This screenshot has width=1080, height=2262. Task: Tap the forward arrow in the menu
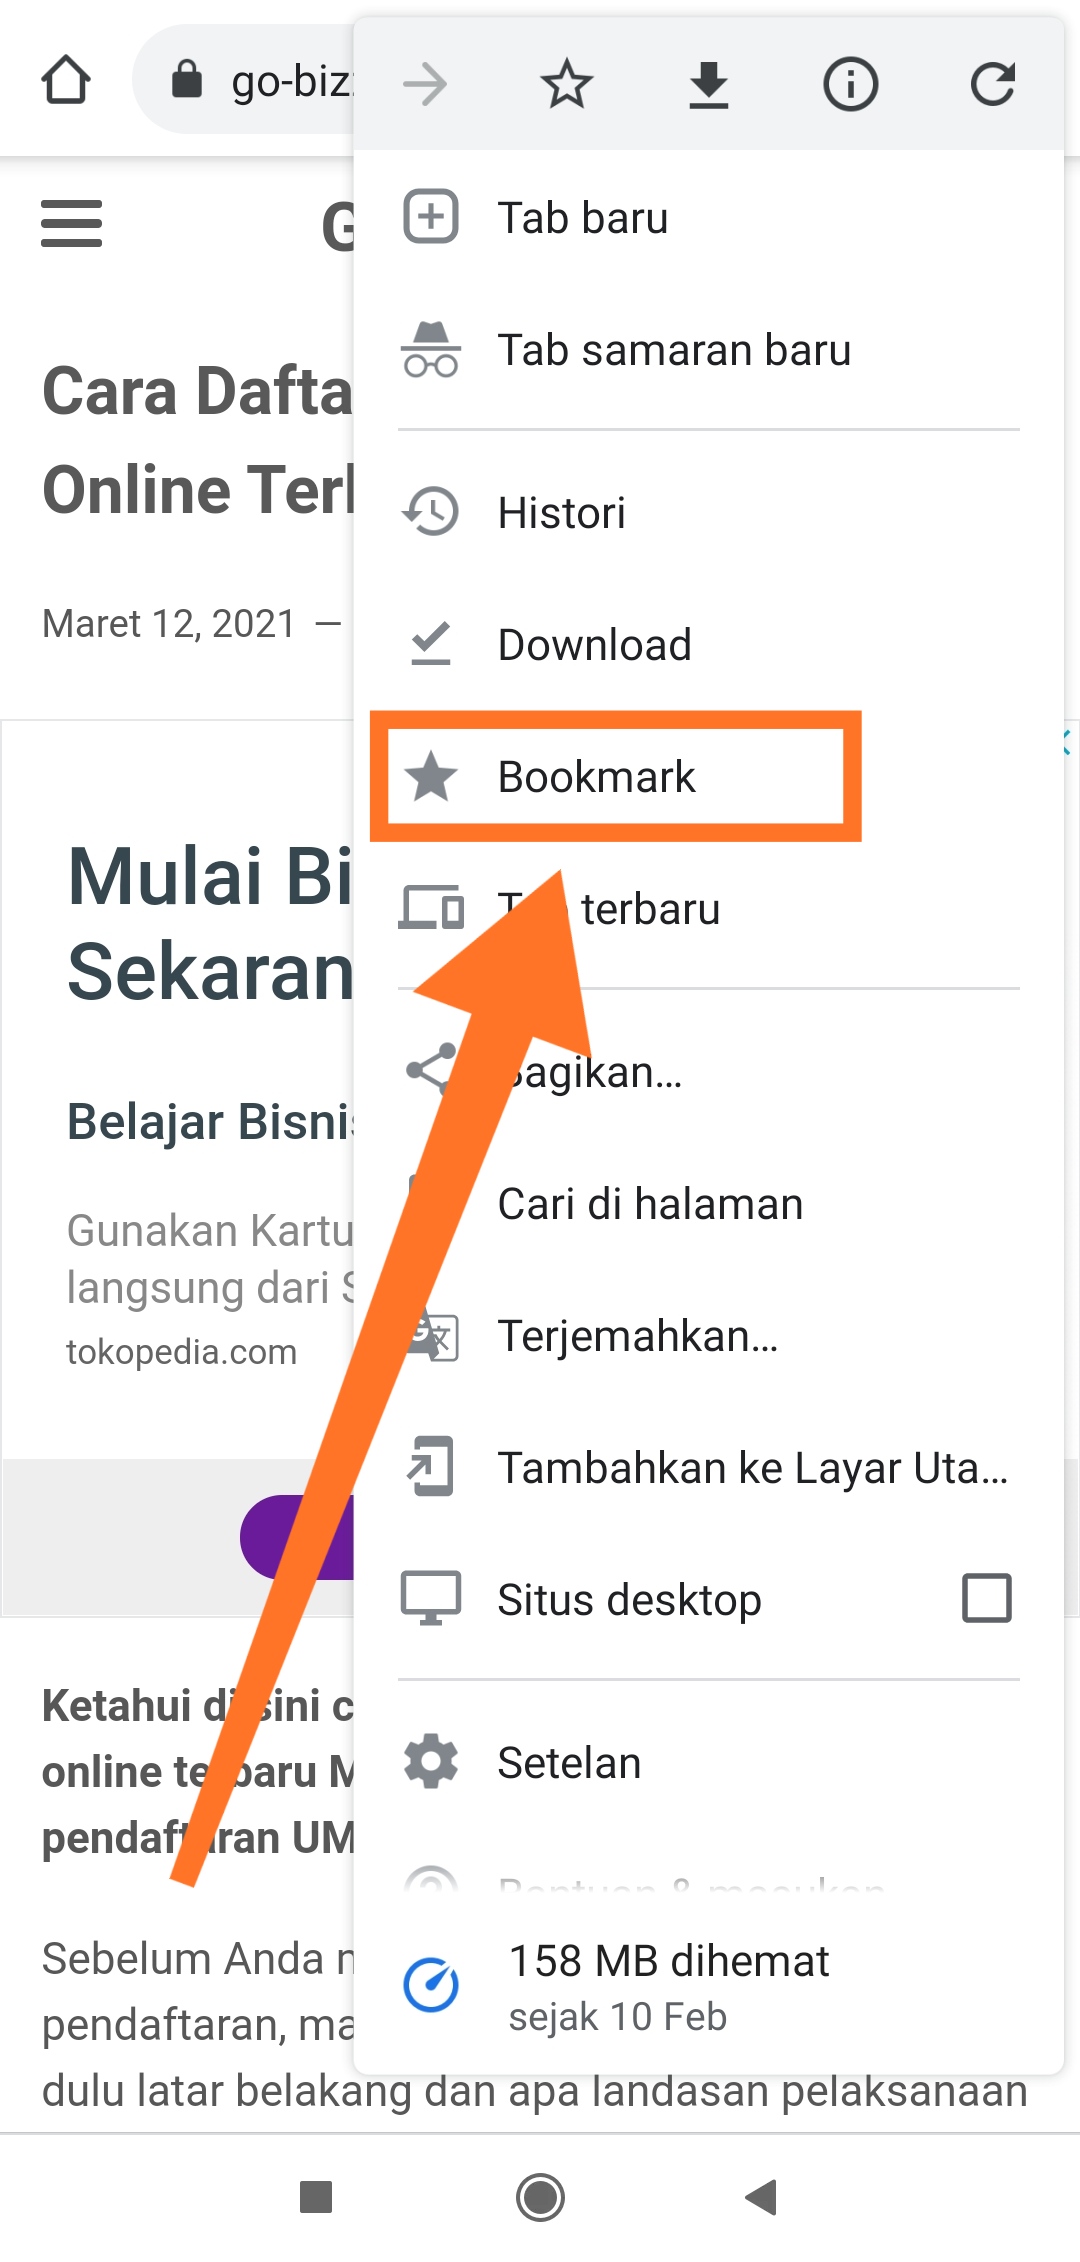tap(425, 84)
